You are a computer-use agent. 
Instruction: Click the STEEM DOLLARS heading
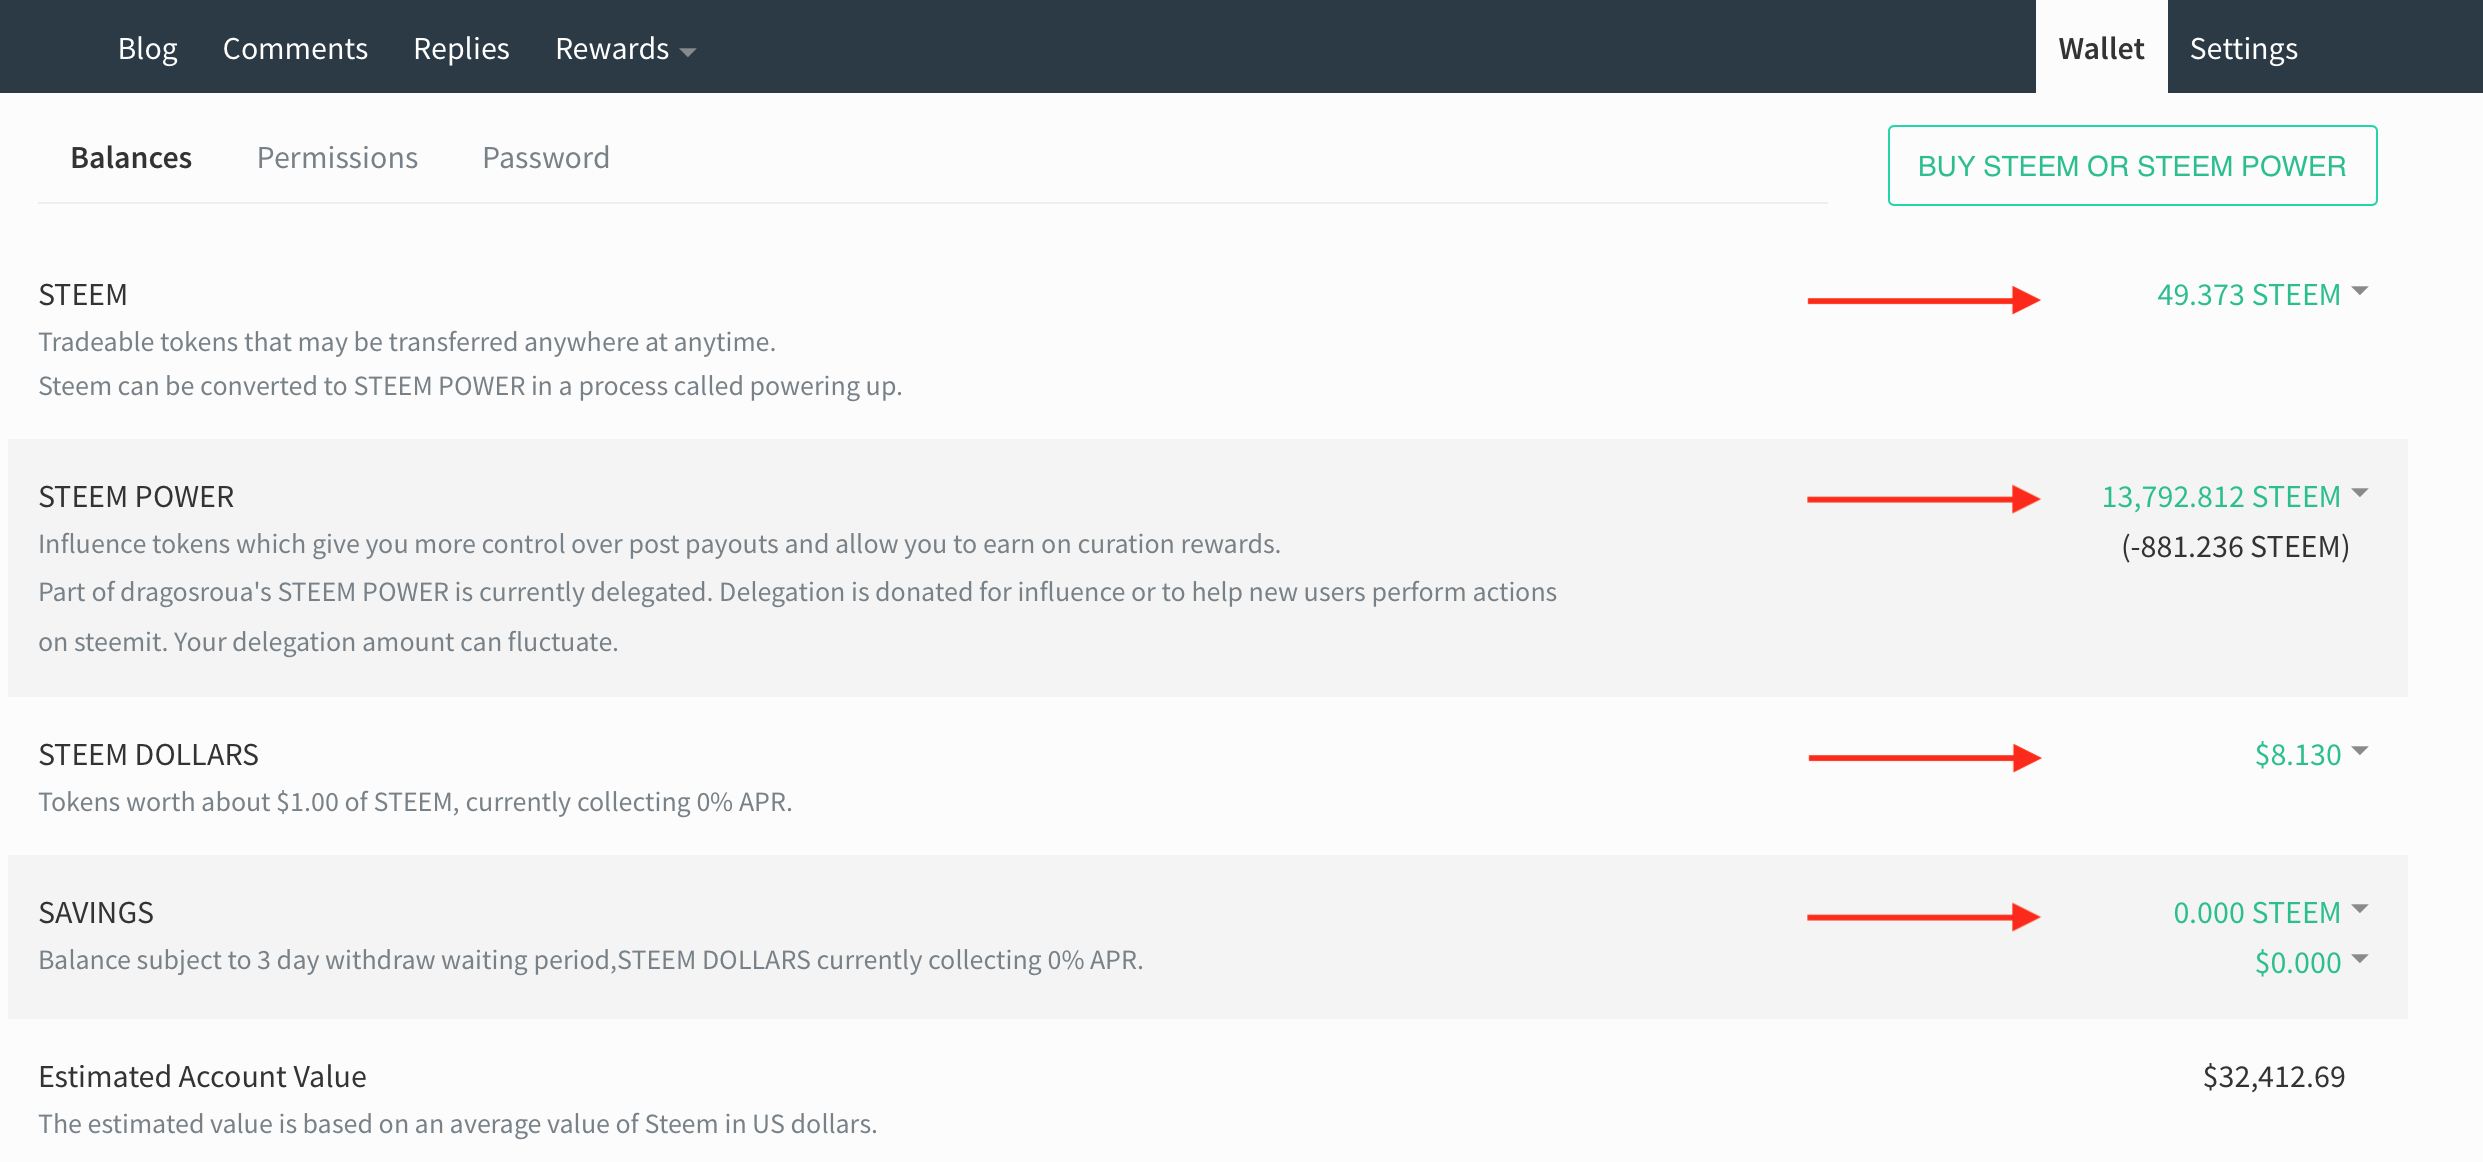[x=148, y=755]
